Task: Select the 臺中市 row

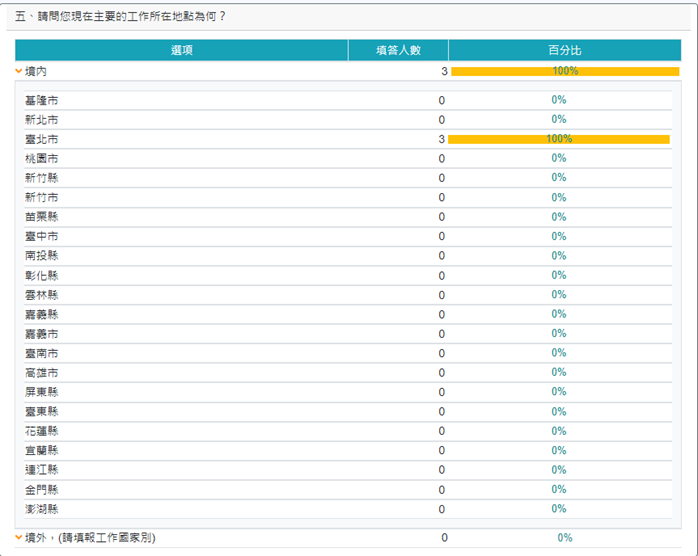Action: click(42, 236)
